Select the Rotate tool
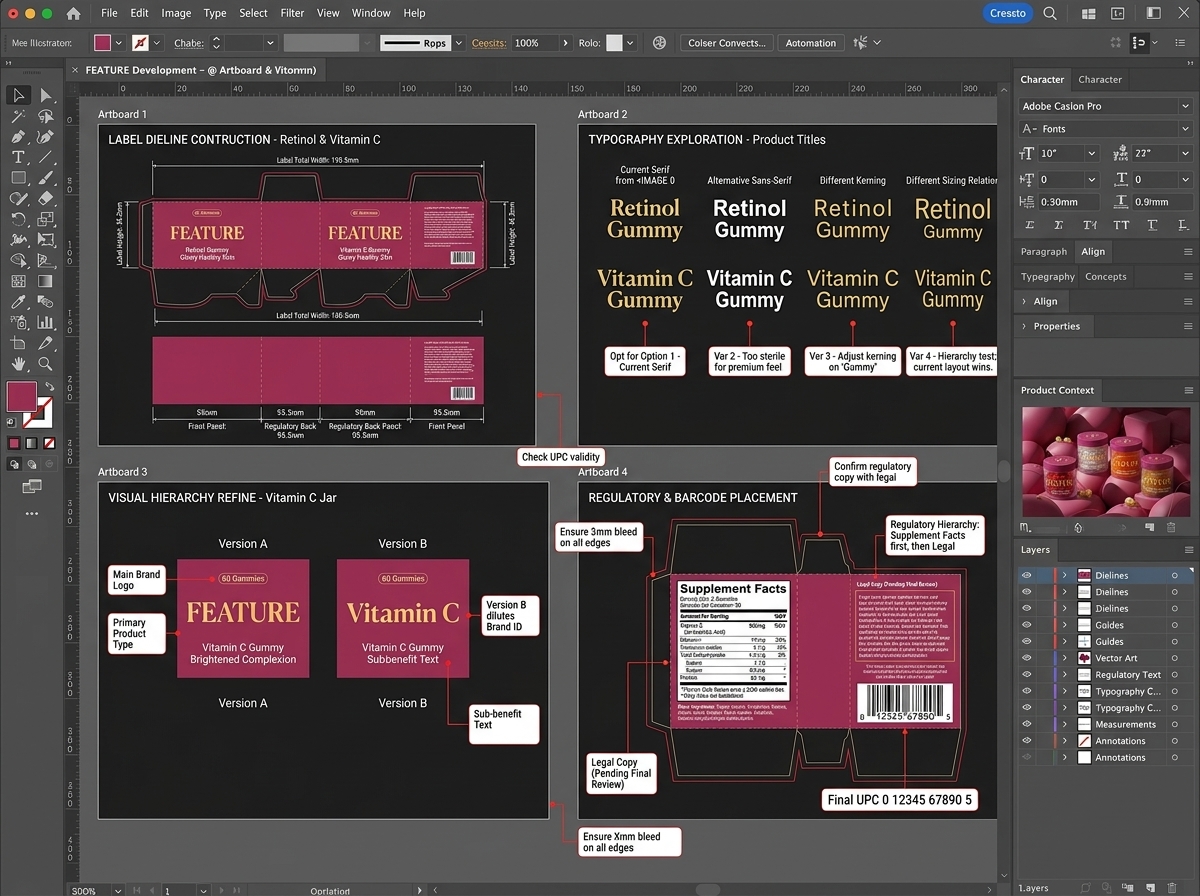The image size is (1200, 896). click(18, 219)
